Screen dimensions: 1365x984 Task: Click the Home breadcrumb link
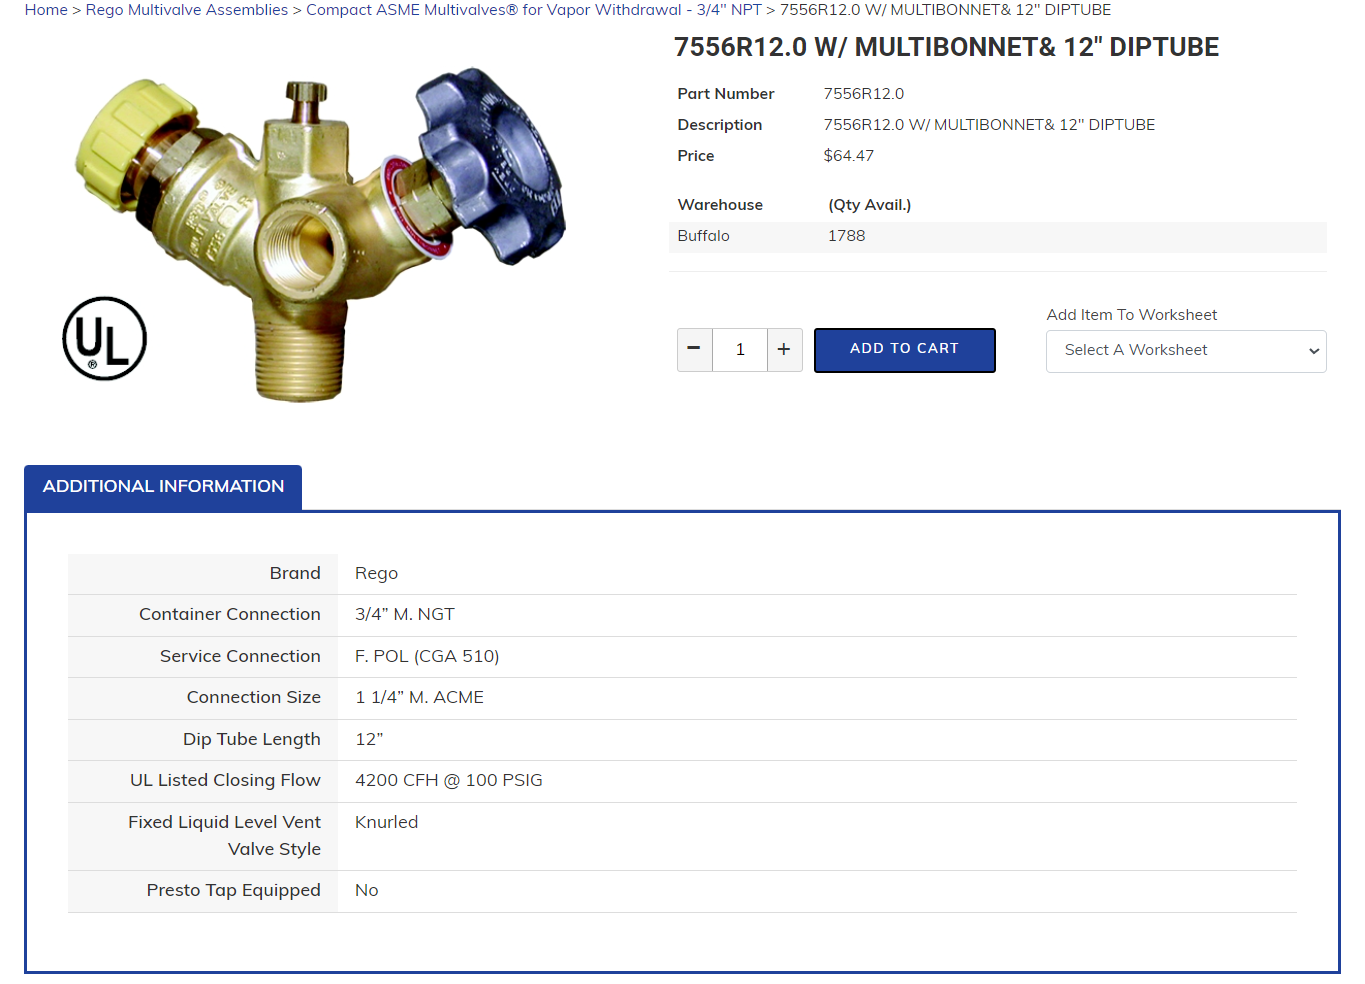[x=46, y=10]
